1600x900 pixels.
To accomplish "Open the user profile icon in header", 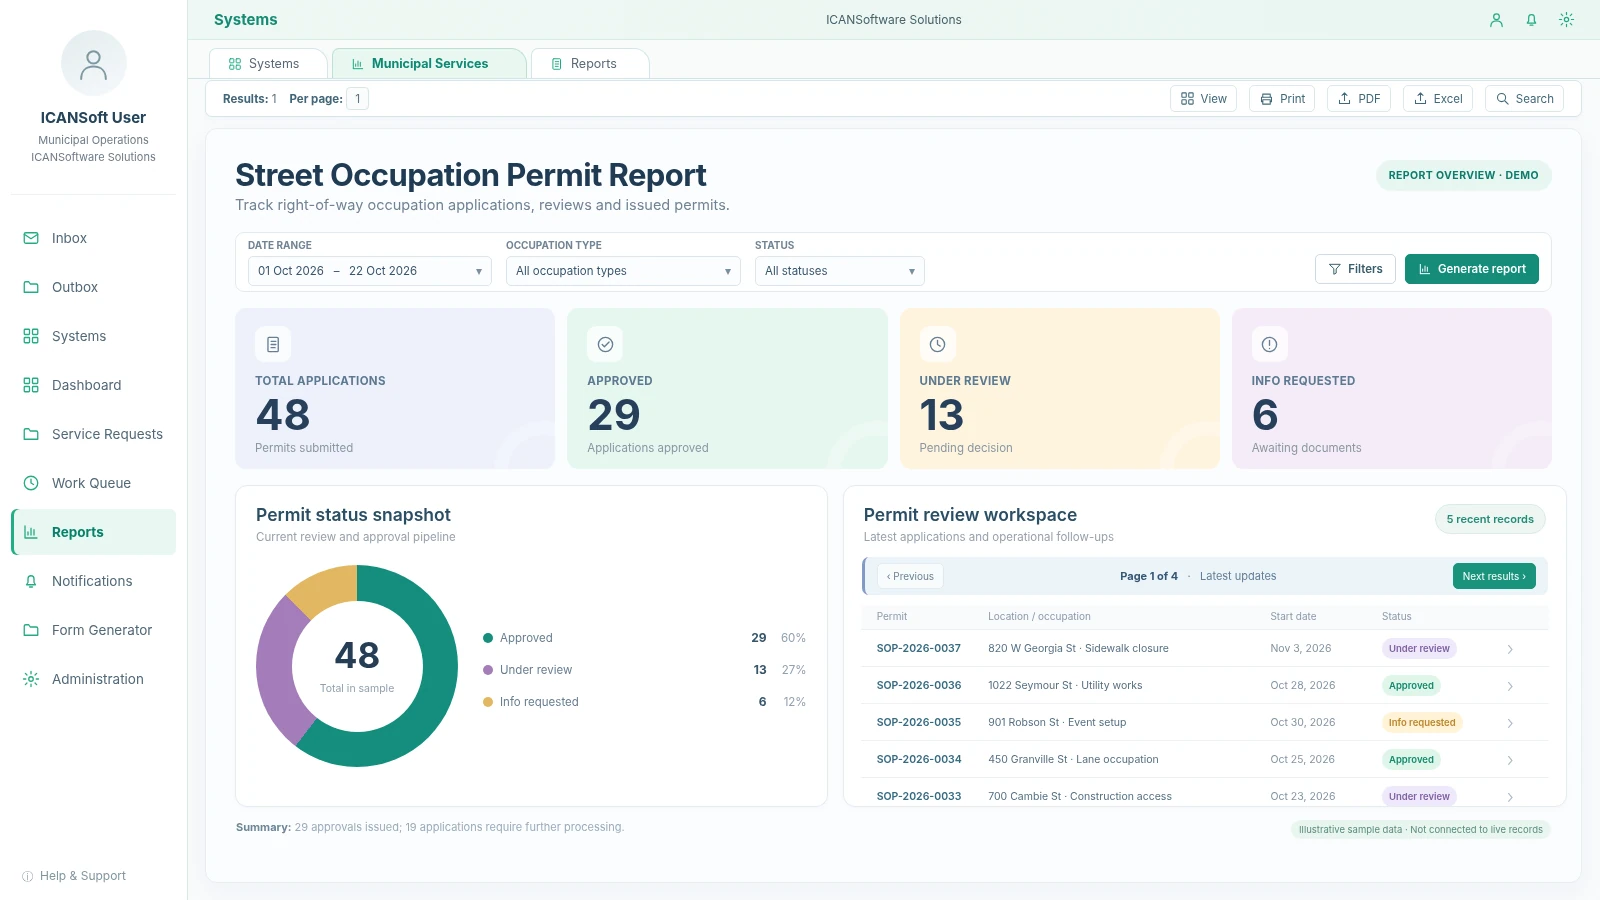I will point(1496,20).
